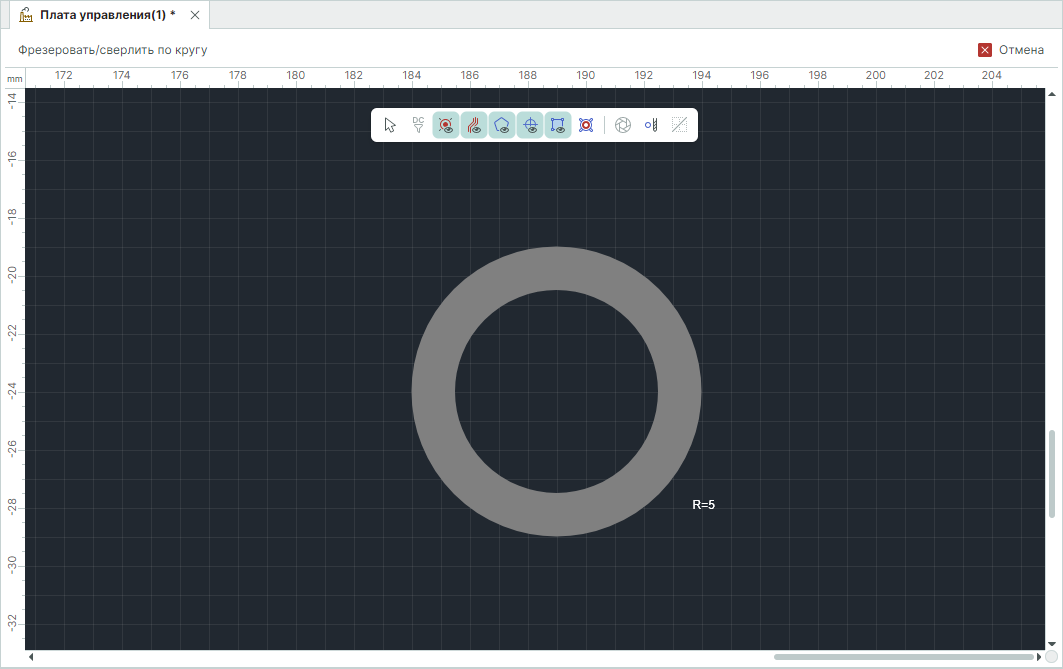Toggle visibility of rectangle outline objects
The width and height of the screenshot is (1063, 669).
click(558, 125)
